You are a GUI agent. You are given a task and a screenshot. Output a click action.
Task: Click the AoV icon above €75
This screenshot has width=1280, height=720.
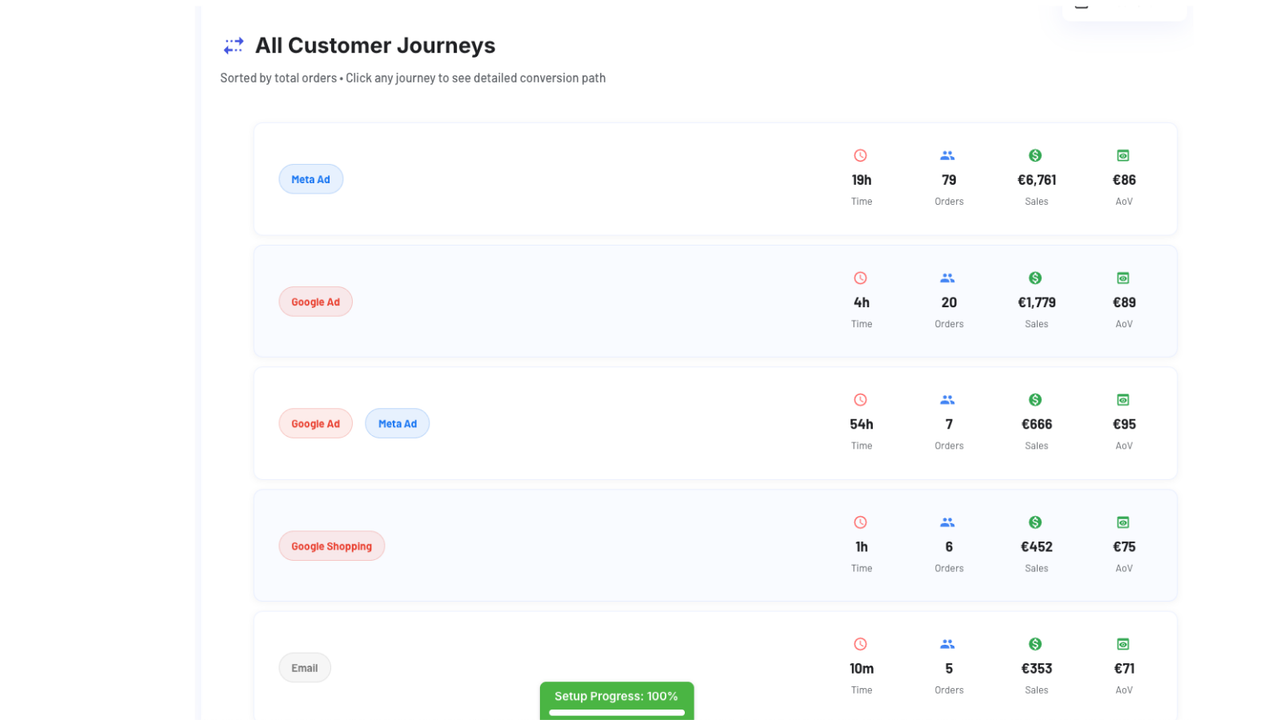coord(1123,523)
